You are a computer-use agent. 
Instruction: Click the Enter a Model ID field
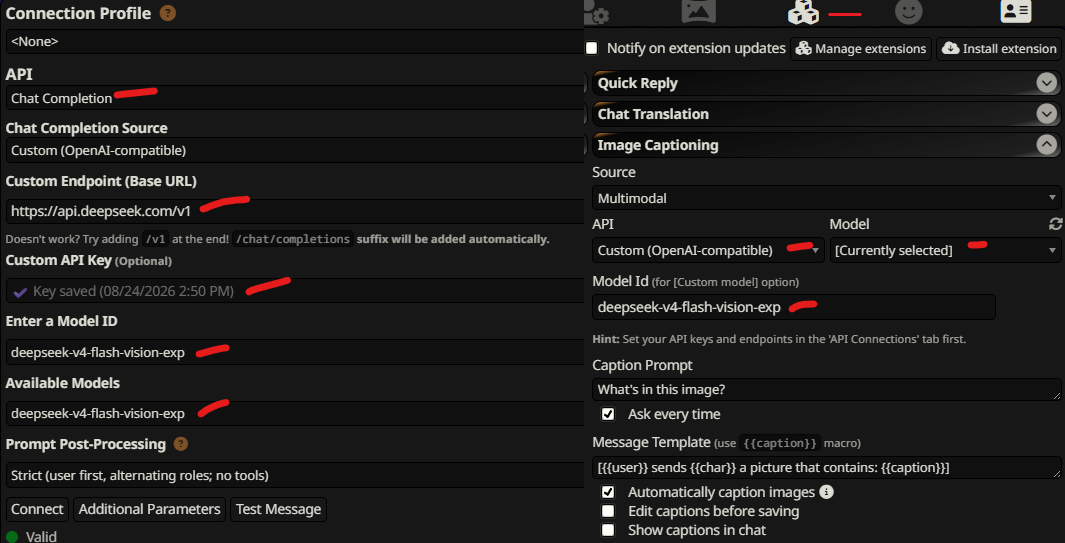pyautogui.click(x=295, y=352)
